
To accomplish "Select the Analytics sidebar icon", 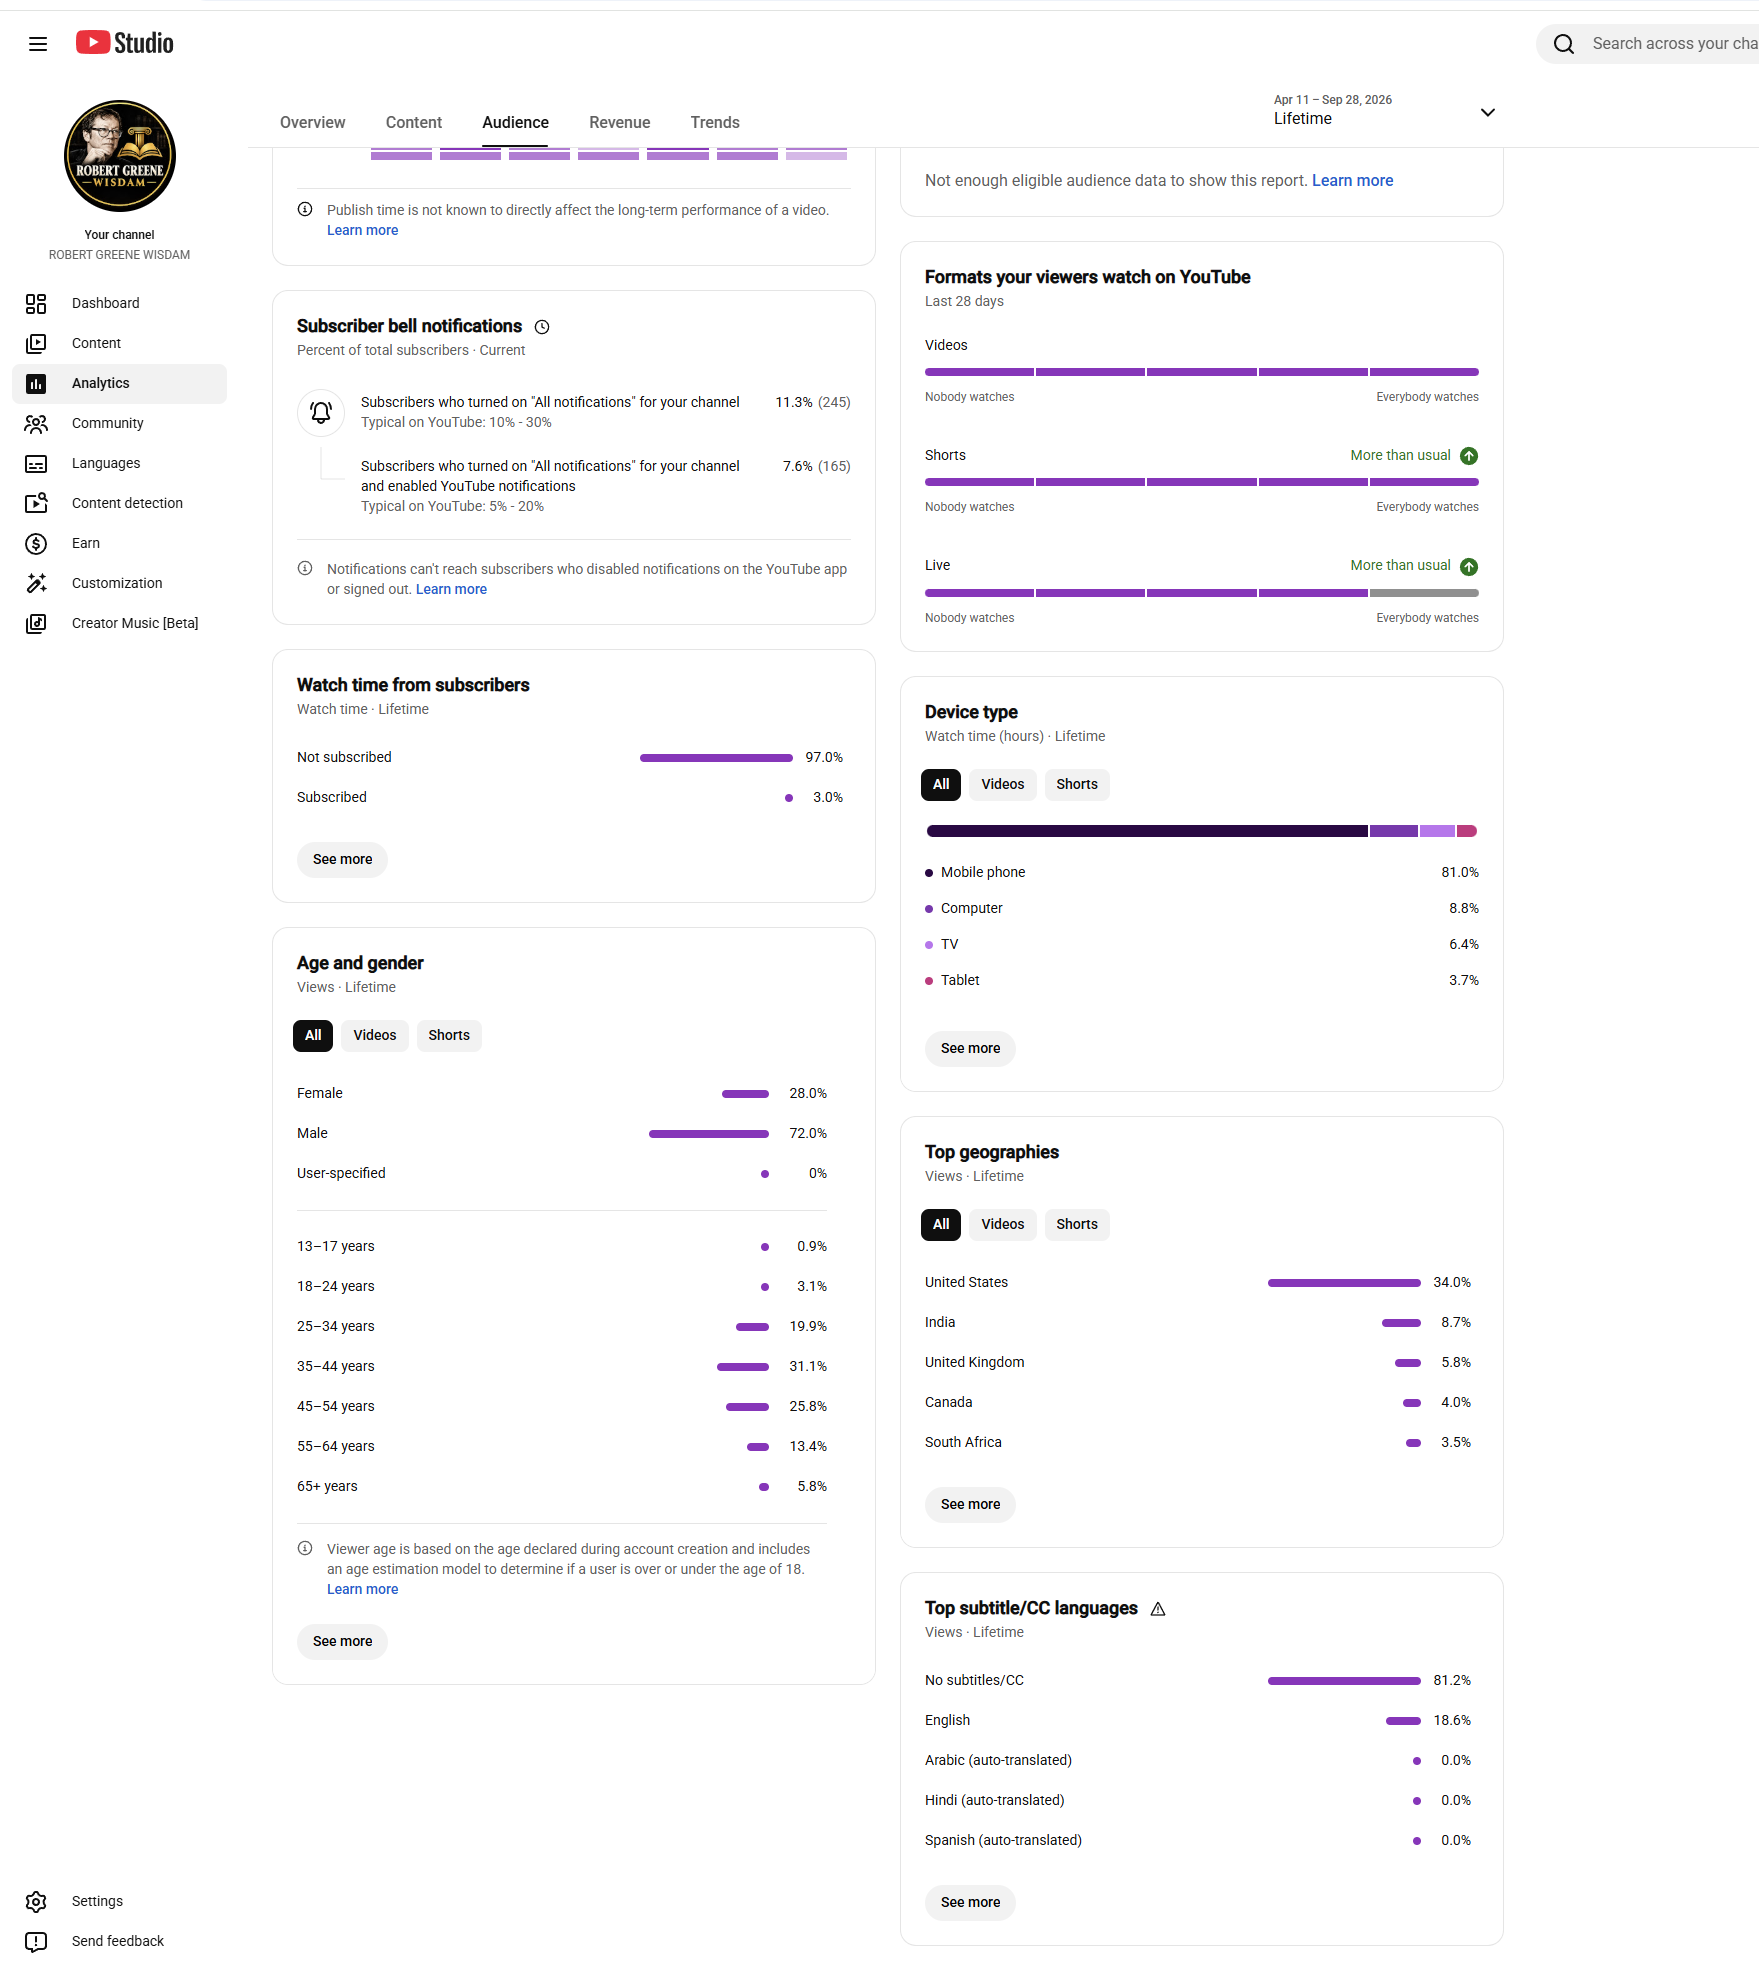I will [36, 383].
